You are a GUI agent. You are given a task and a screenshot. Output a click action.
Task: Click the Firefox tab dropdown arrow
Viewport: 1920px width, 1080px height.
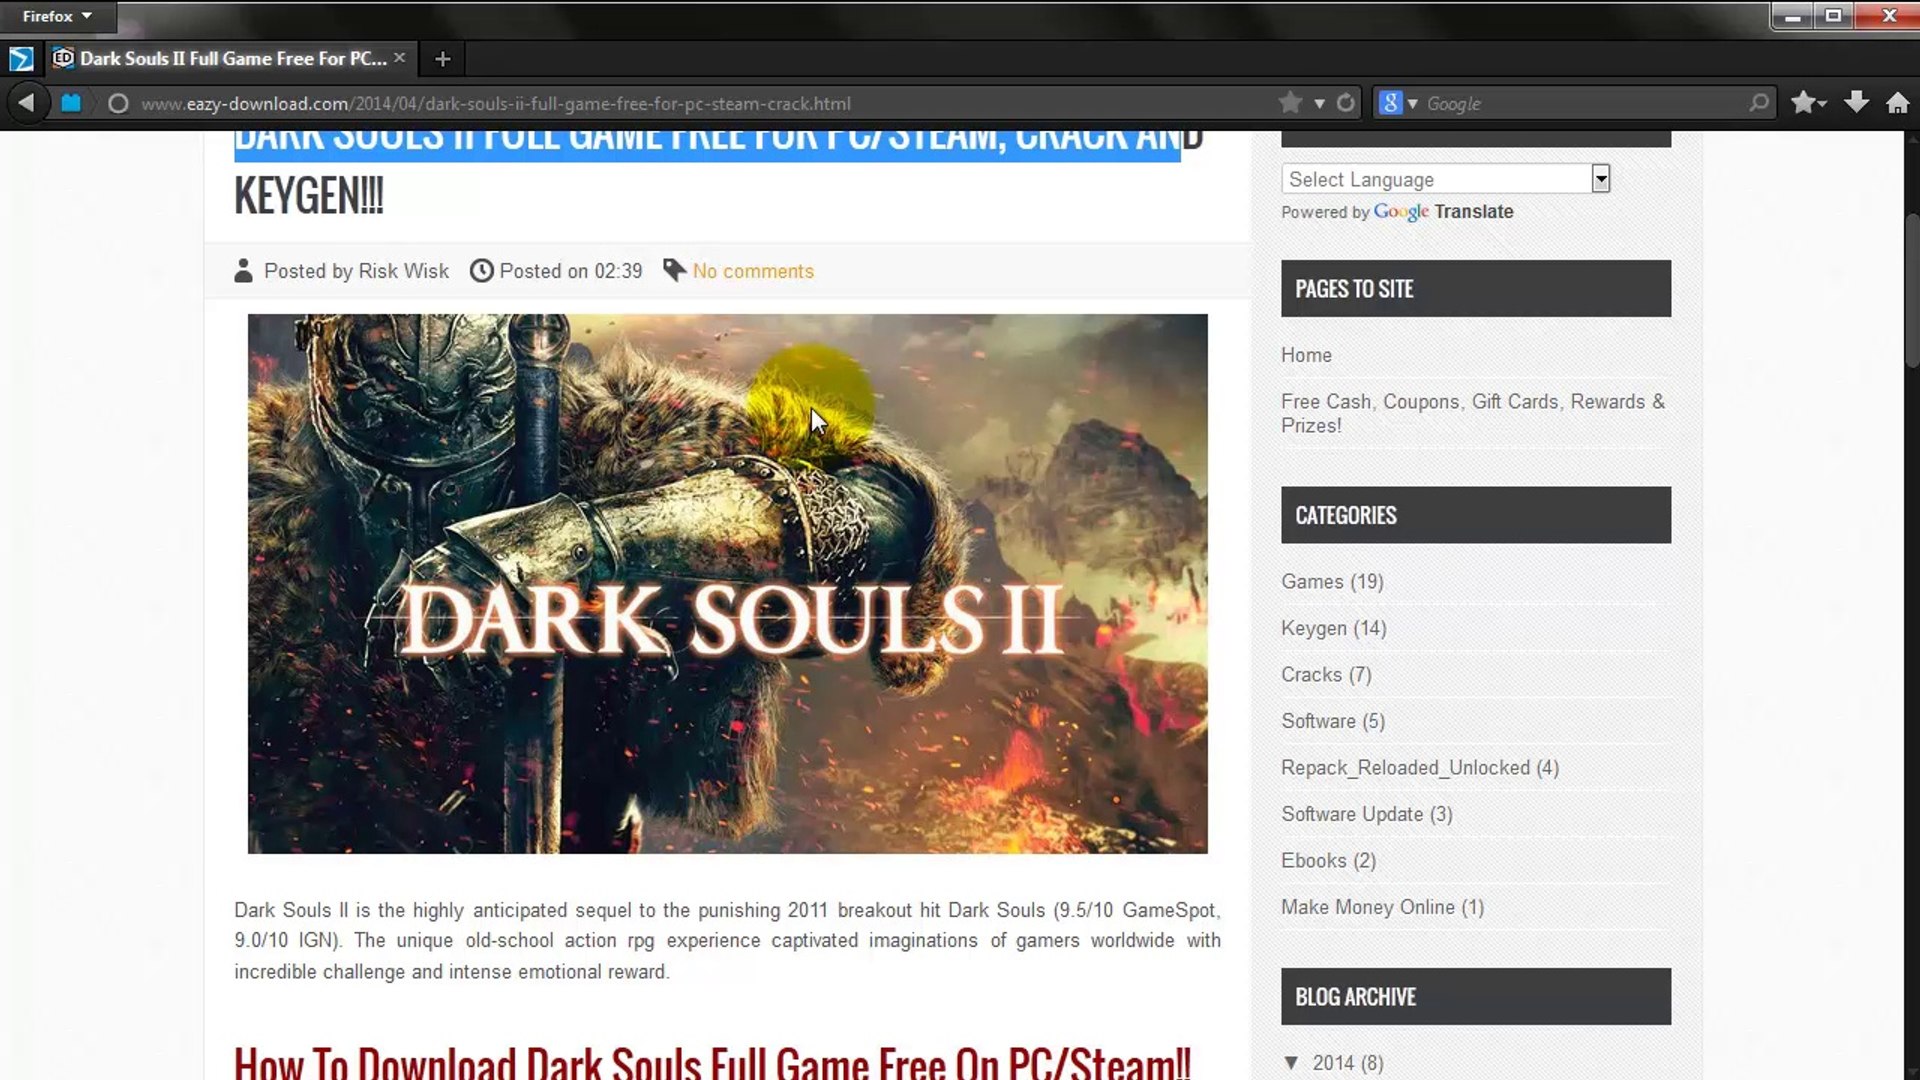86,15
